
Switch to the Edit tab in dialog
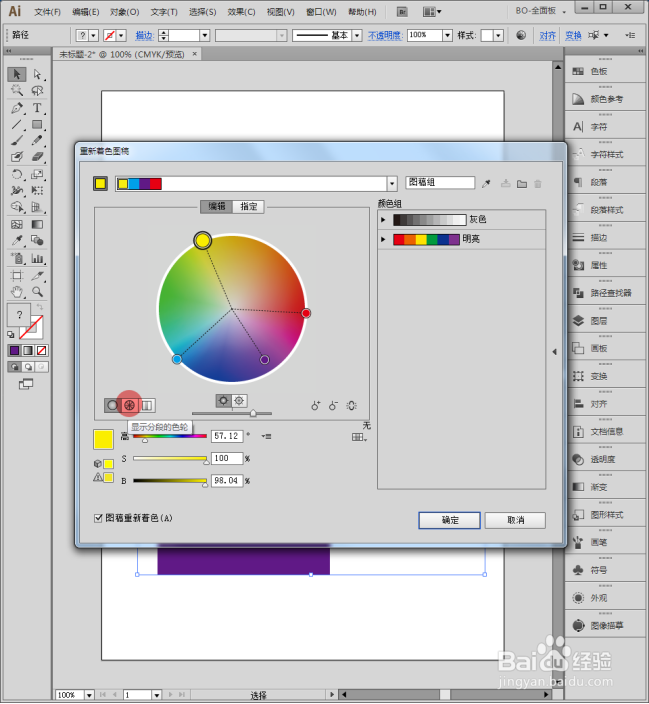pyautogui.click(x=216, y=207)
